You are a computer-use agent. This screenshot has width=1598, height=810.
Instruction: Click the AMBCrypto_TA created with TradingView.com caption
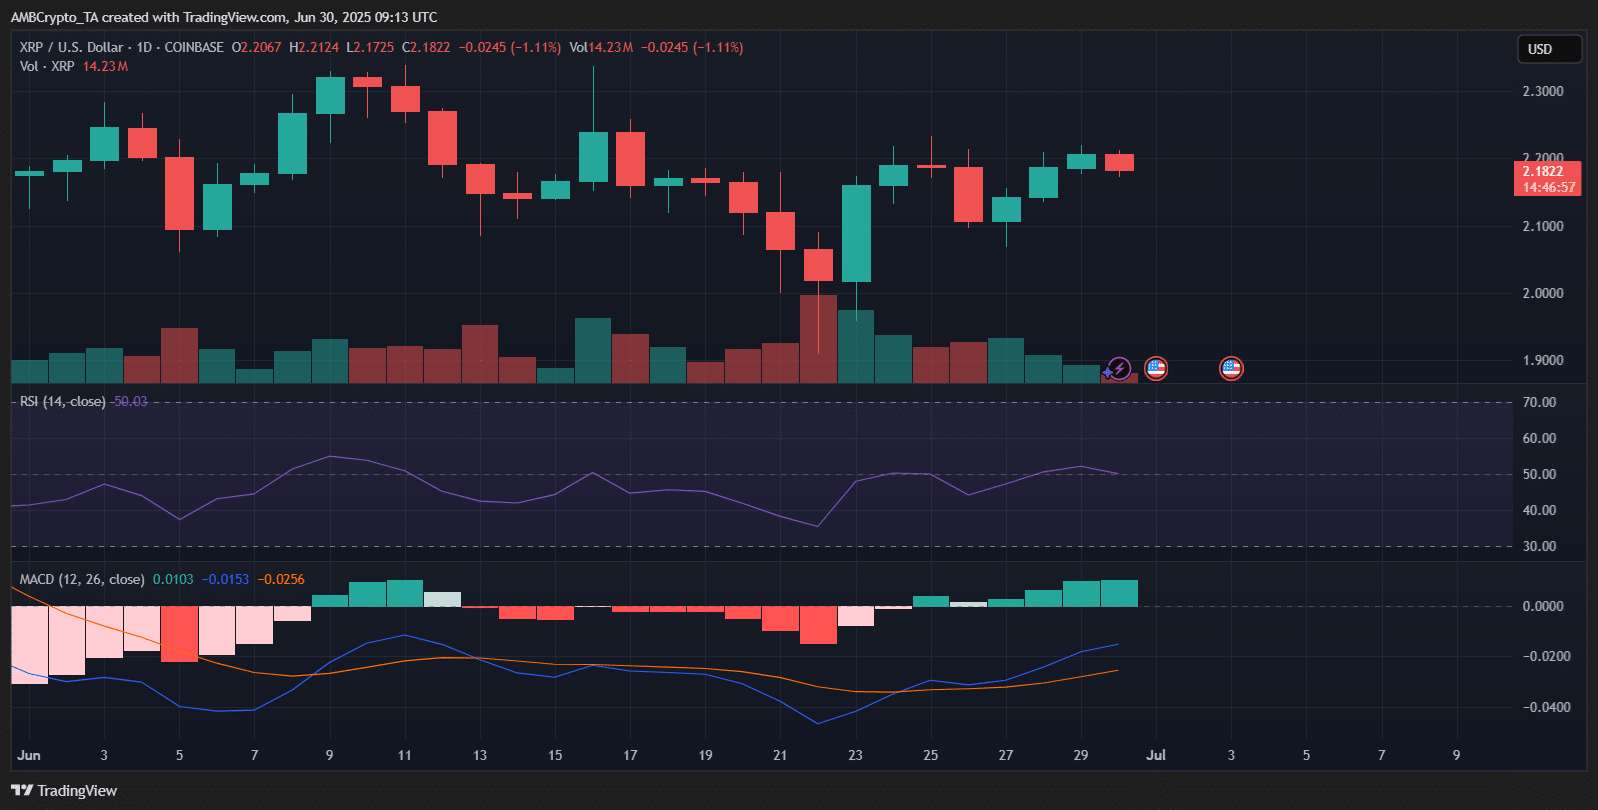coord(224,17)
